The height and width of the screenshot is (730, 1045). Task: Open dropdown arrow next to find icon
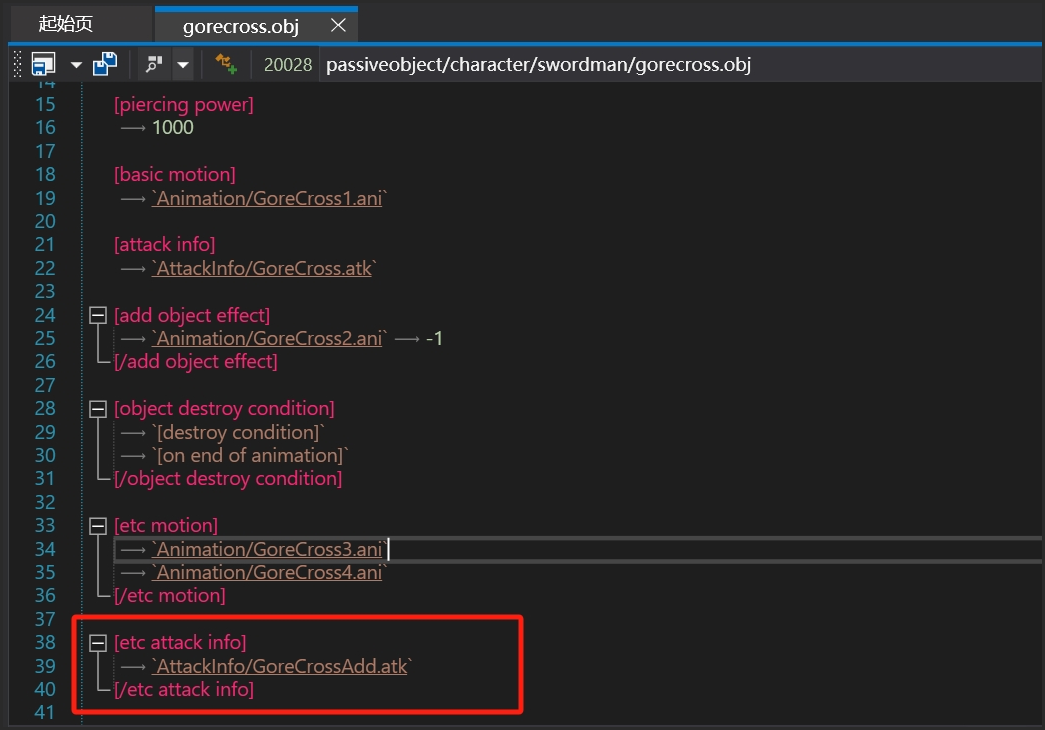click(182, 66)
